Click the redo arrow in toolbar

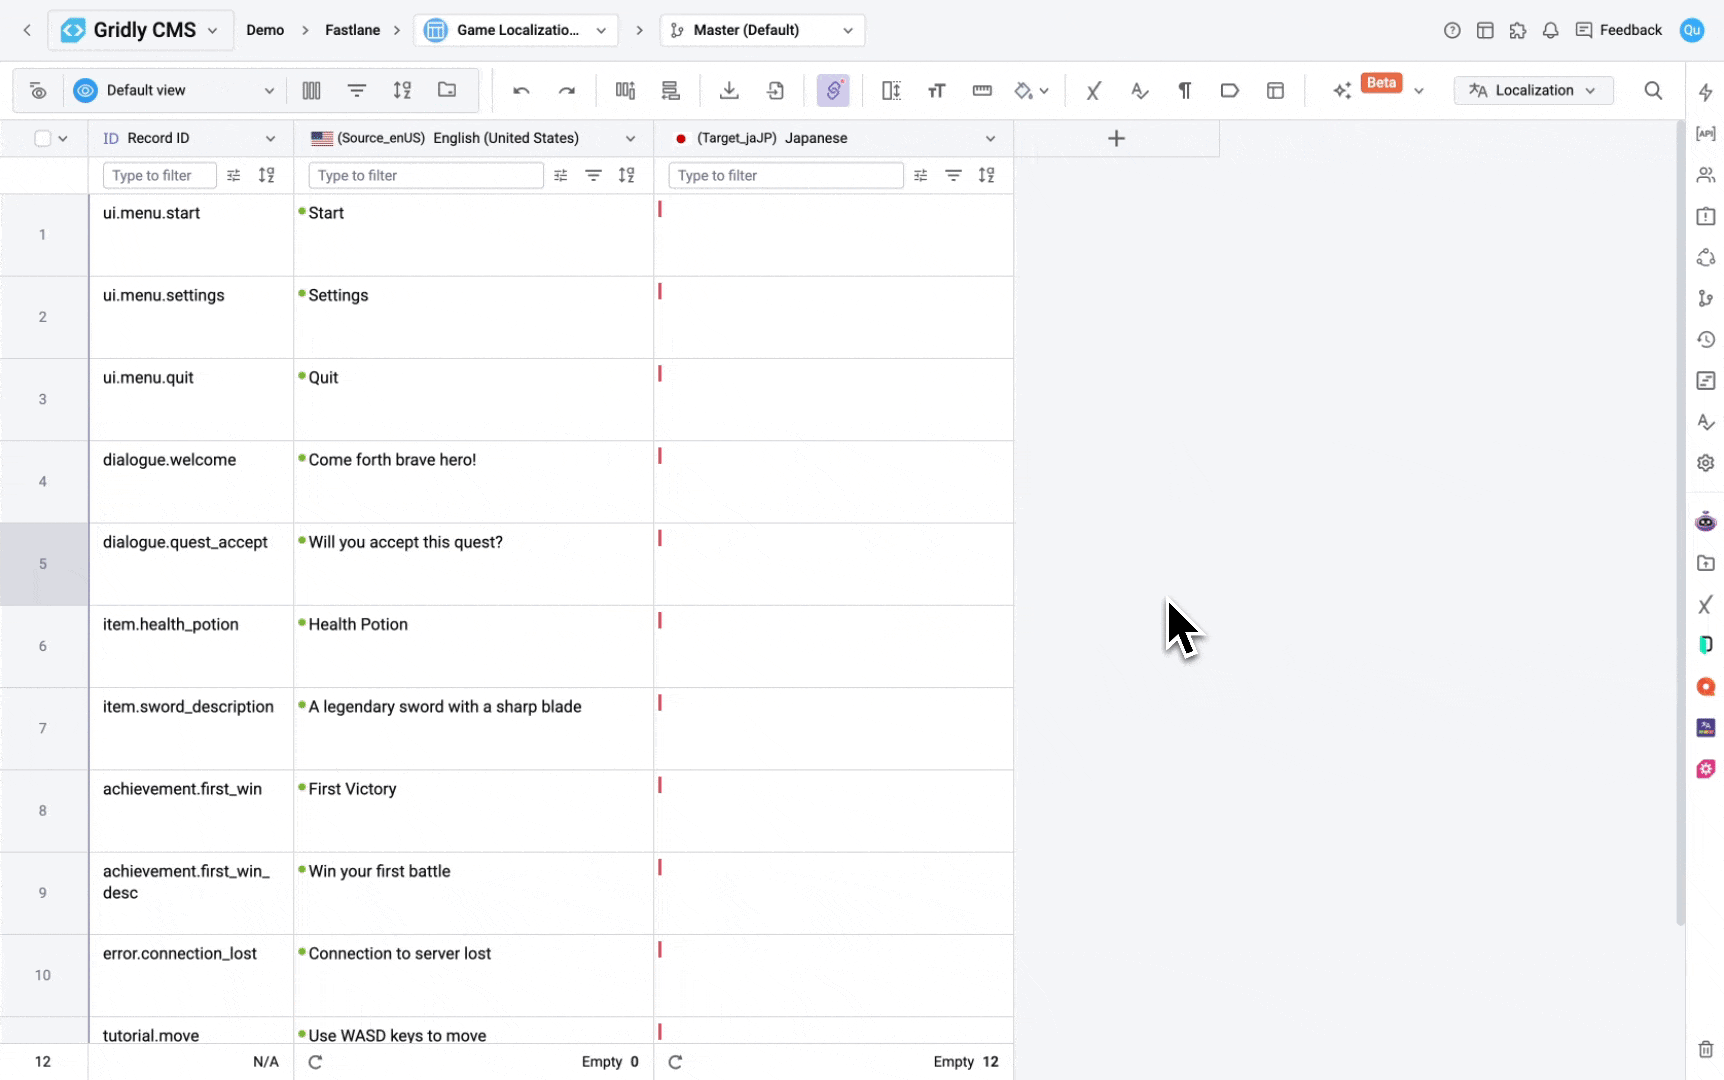pos(567,91)
